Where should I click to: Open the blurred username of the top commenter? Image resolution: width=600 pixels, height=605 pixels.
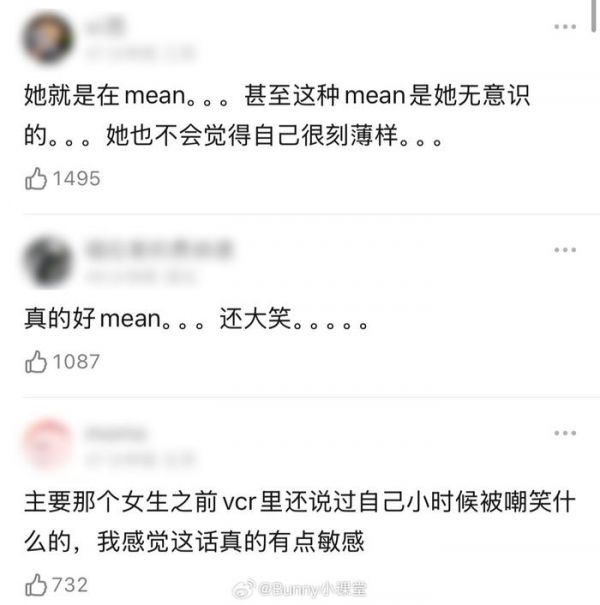105,25
